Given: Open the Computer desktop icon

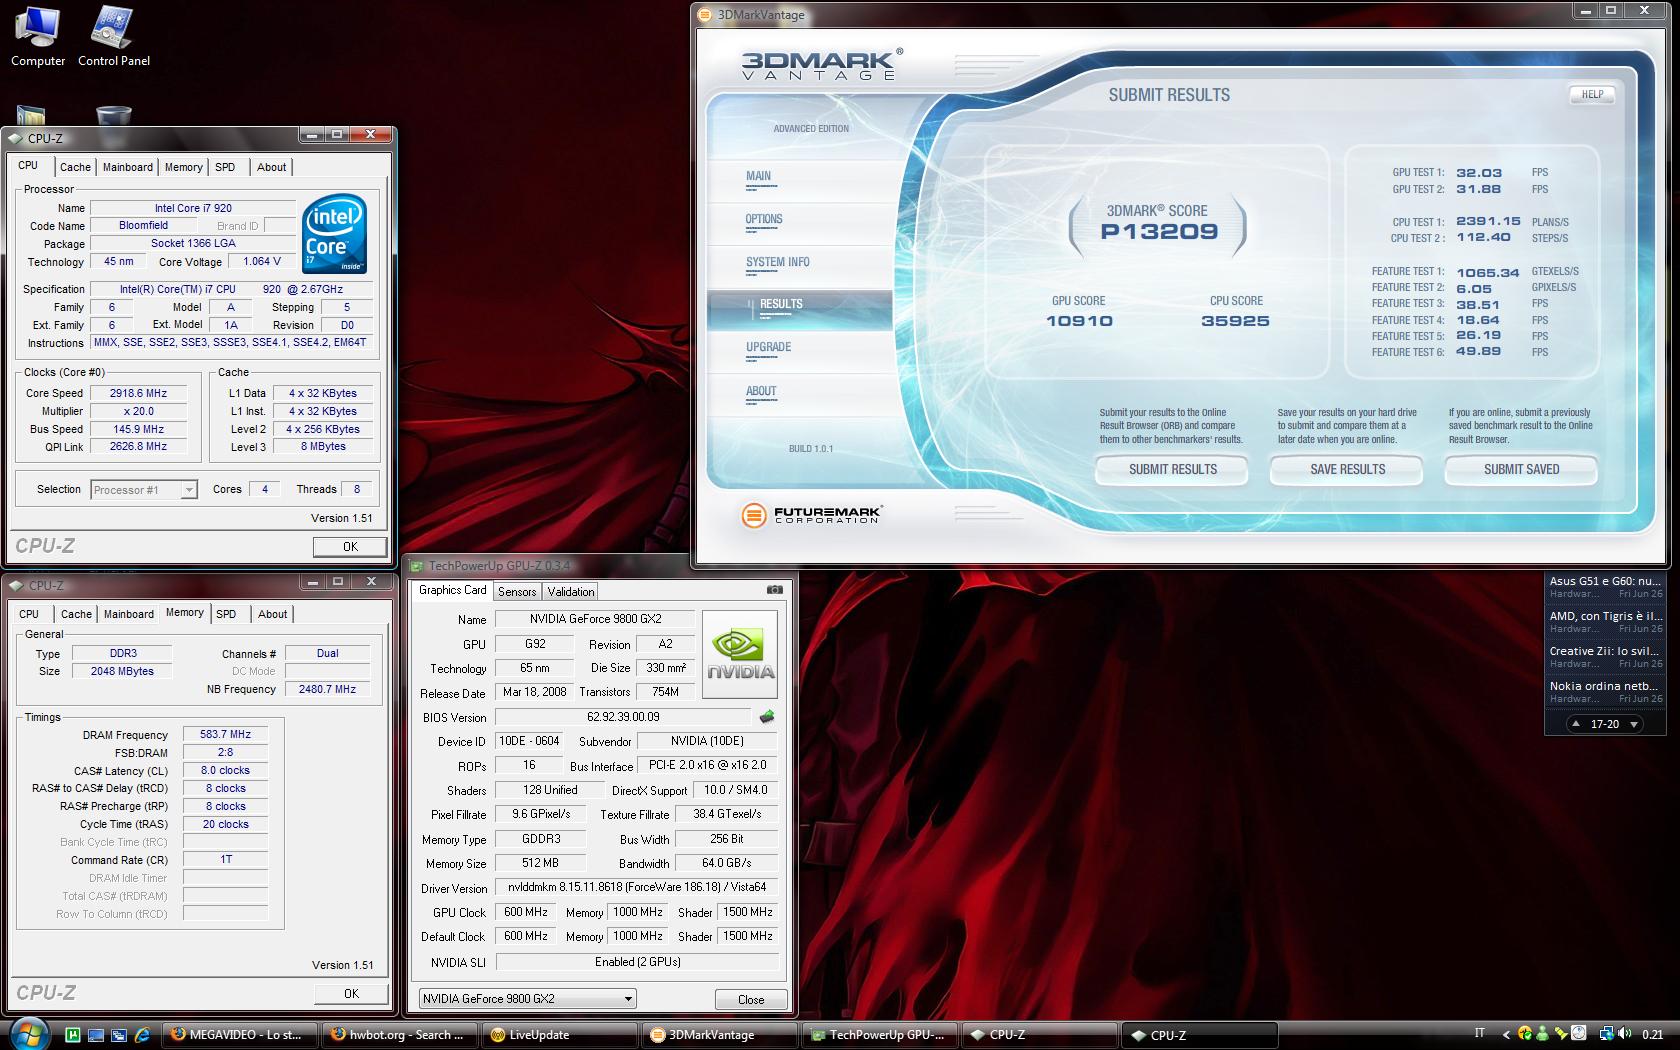Looking at the screenshot, I should coord(38,36).
